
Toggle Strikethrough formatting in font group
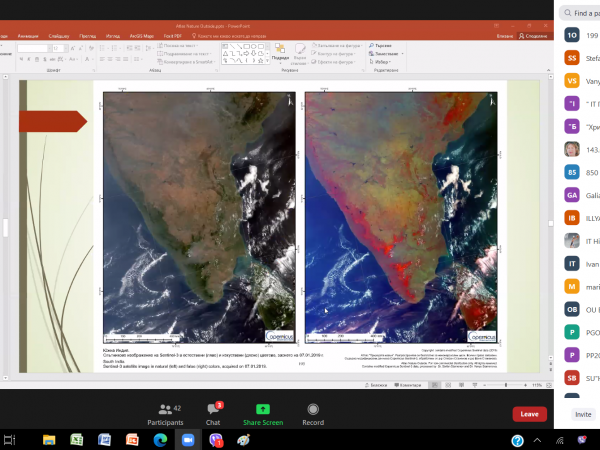click(52, 59)
